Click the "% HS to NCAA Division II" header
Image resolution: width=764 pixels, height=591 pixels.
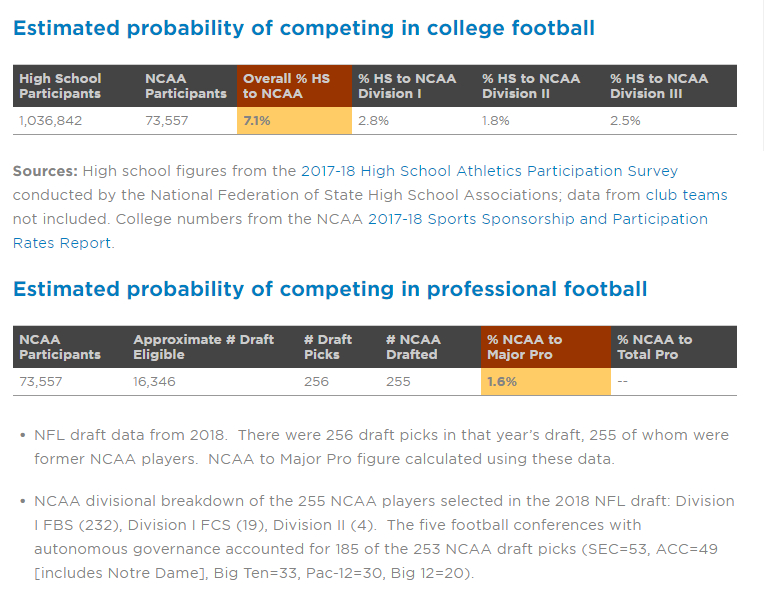tap(532, 86)
